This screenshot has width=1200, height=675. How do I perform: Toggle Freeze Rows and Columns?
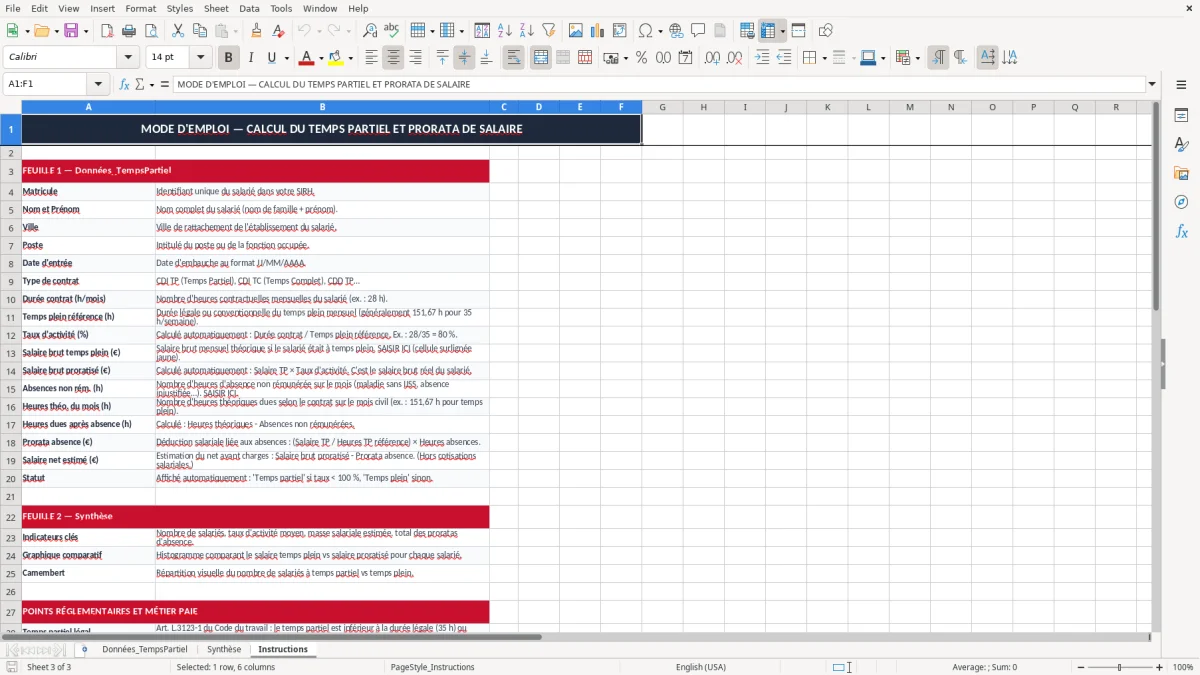point(768,31)
